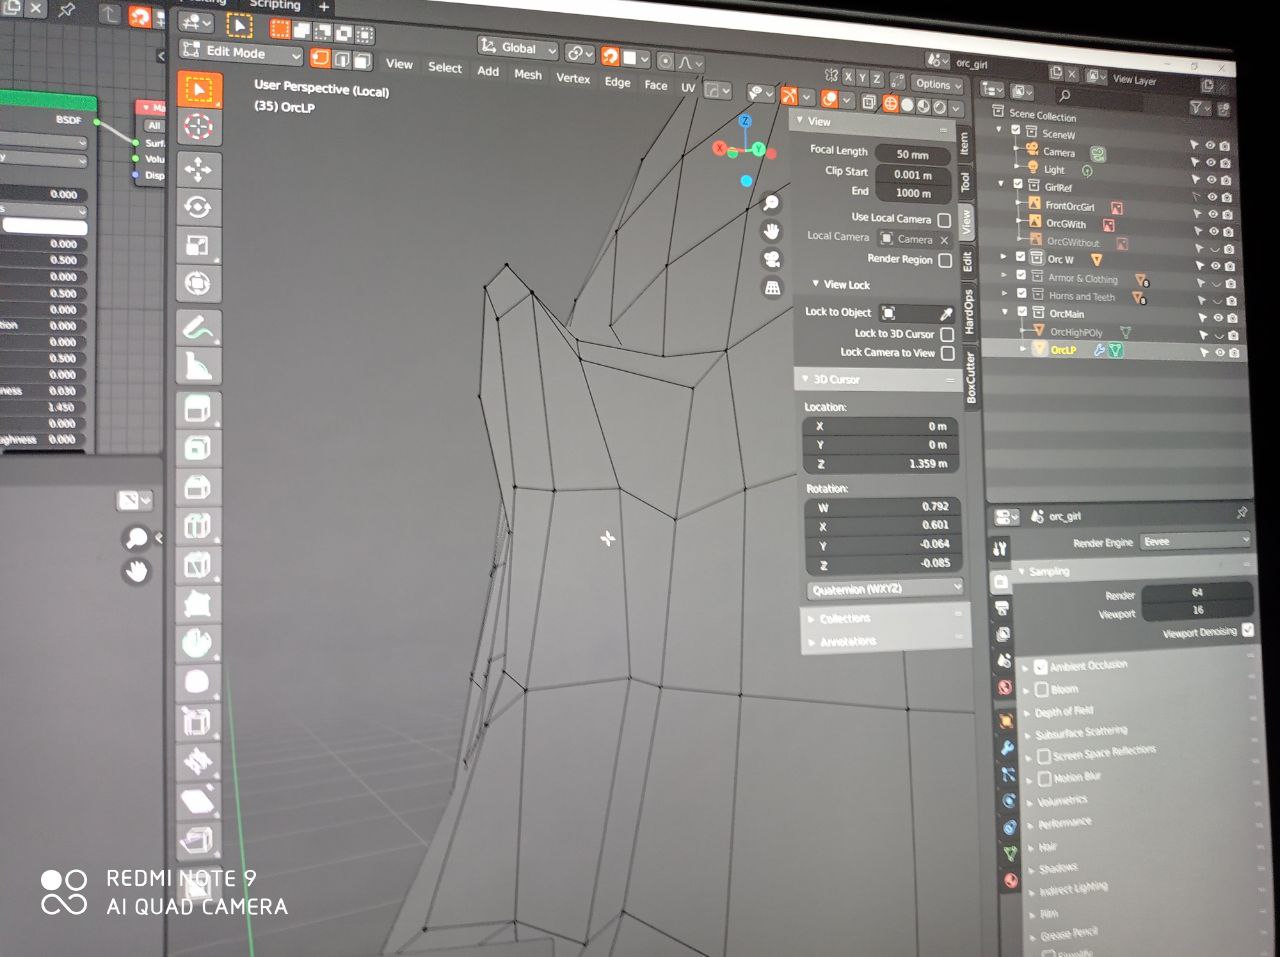Switch to face select mode icon
This screenshot has height=957, width=1280.
[362, 61]
